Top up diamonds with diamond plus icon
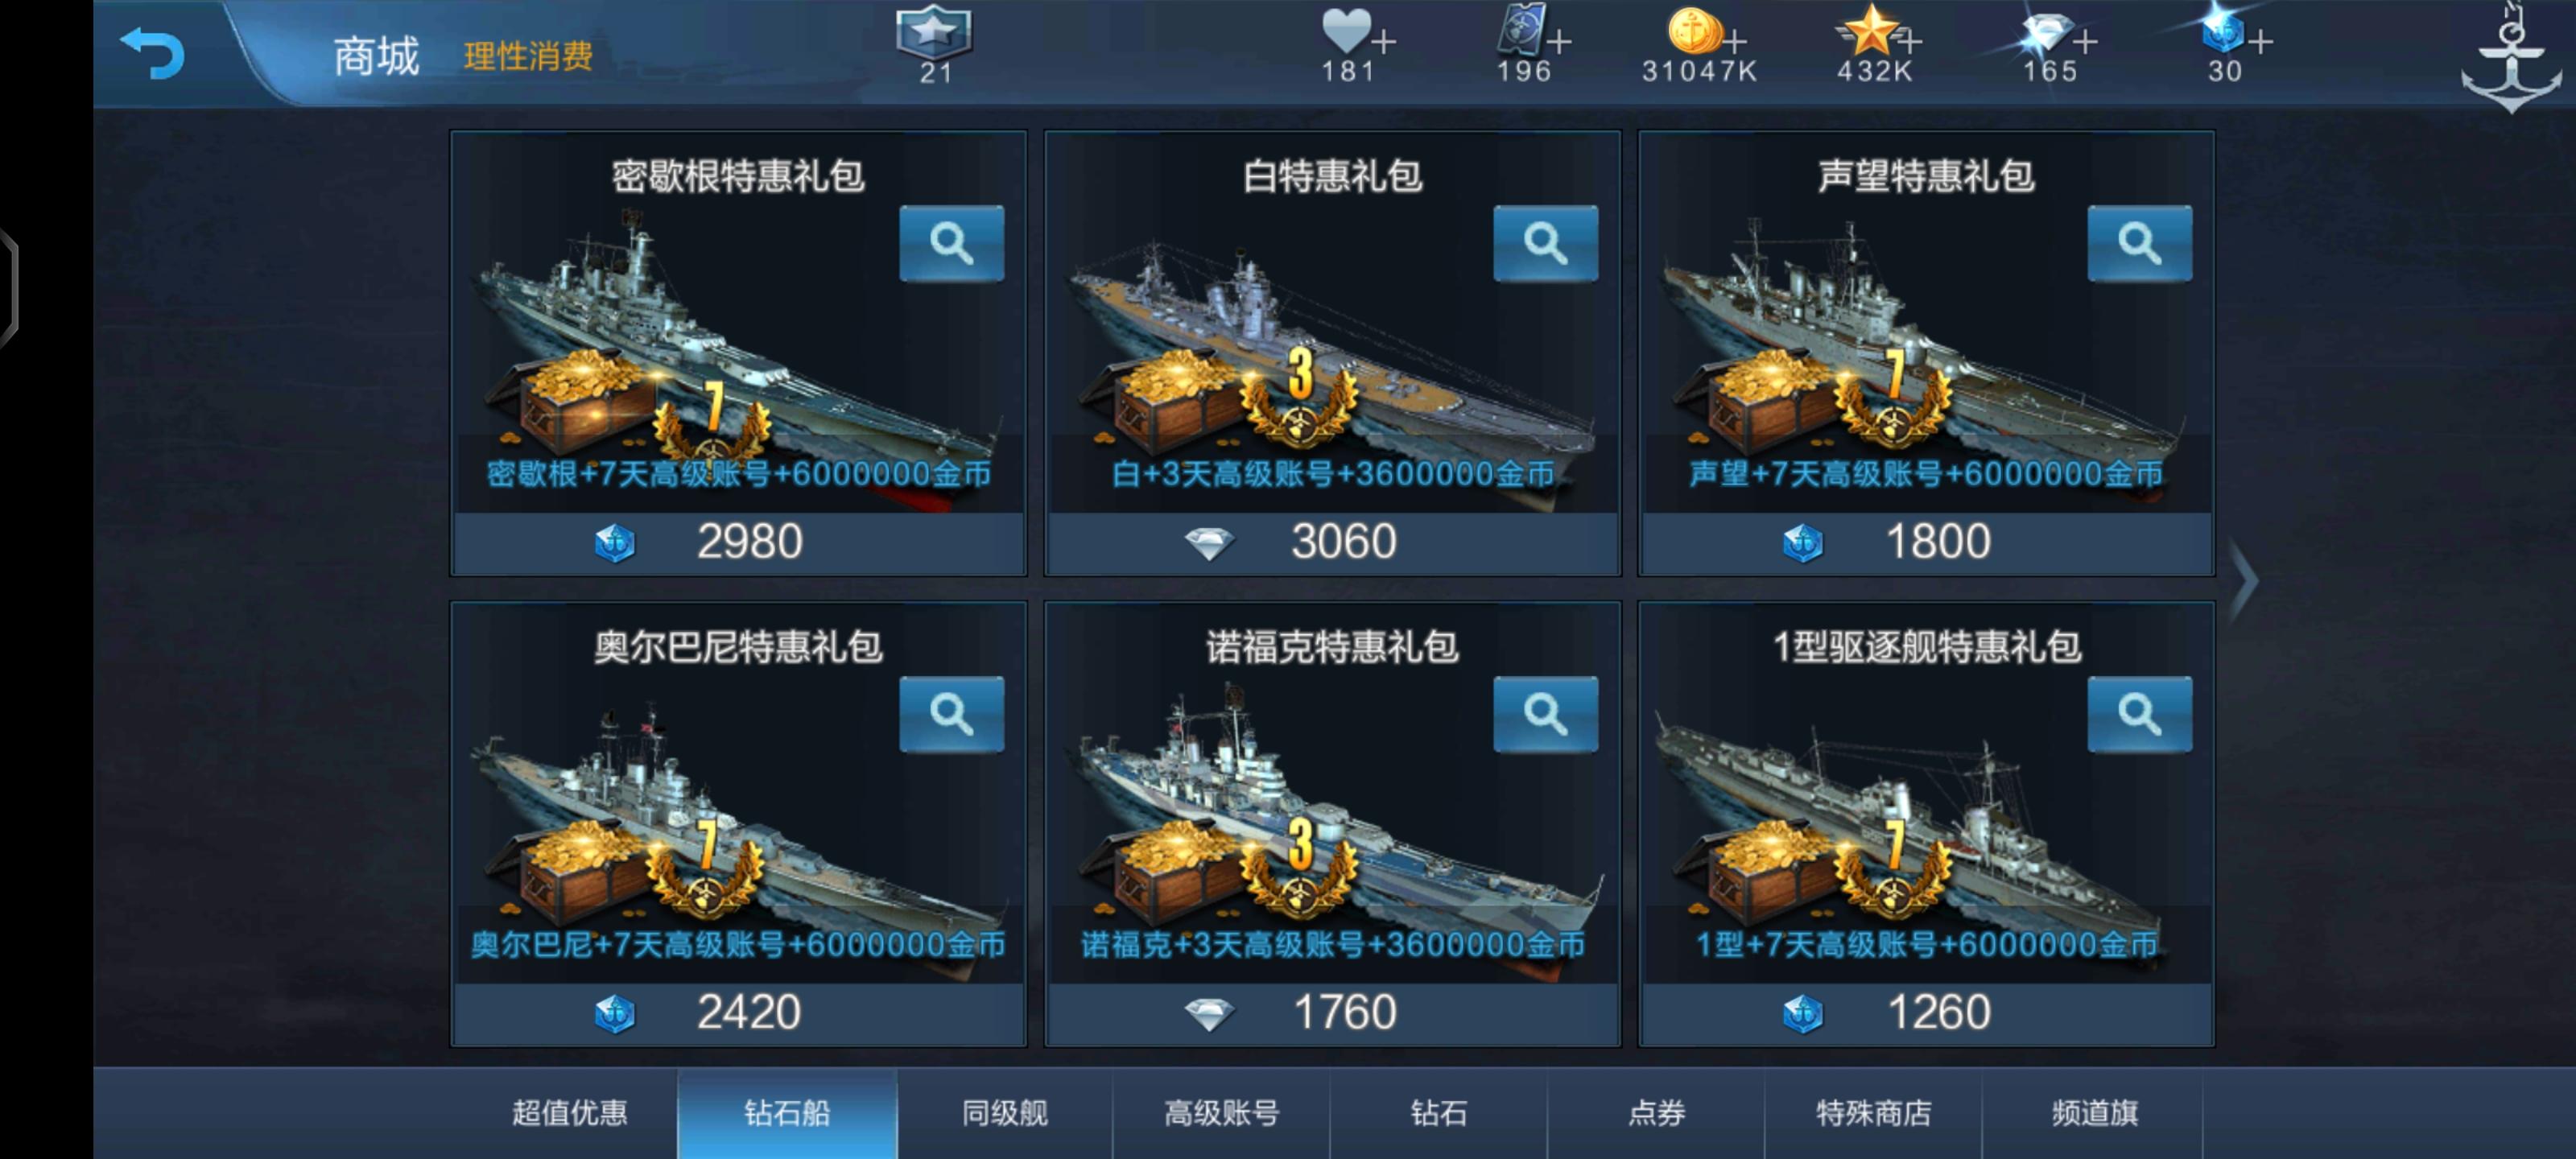 pyautogui.click(x=2085, y=42)
